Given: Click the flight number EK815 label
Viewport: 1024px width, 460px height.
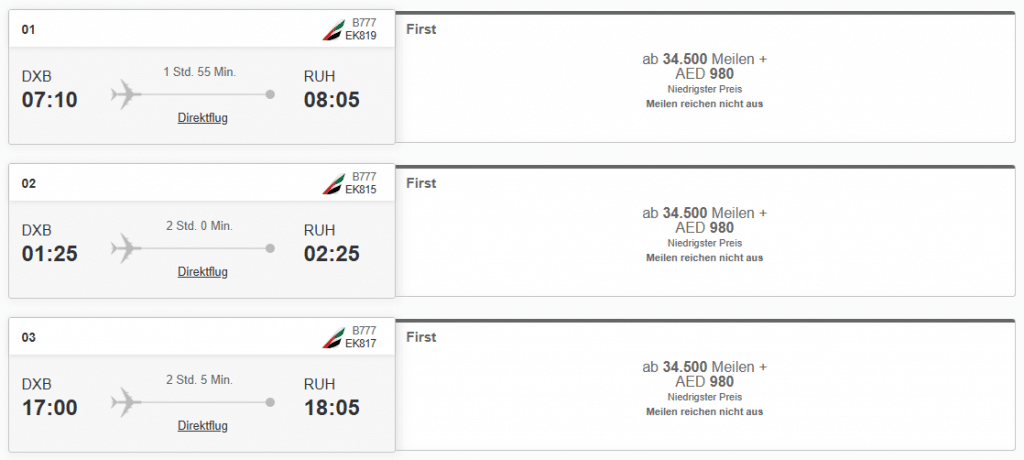Looking at the screenshot, I should (361, 191).
